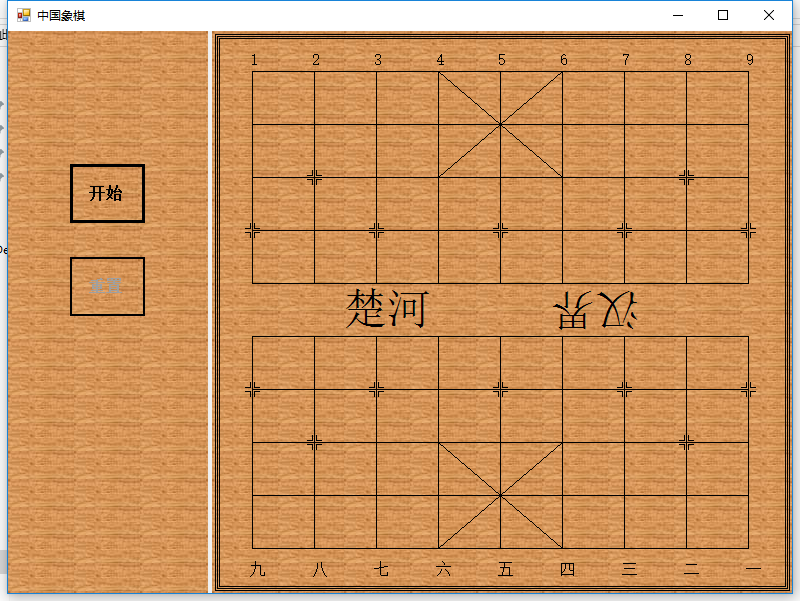This screenshot has width=800, height=601.
Task: Click column number 5 label at top
Action: [x=502, y=60]
